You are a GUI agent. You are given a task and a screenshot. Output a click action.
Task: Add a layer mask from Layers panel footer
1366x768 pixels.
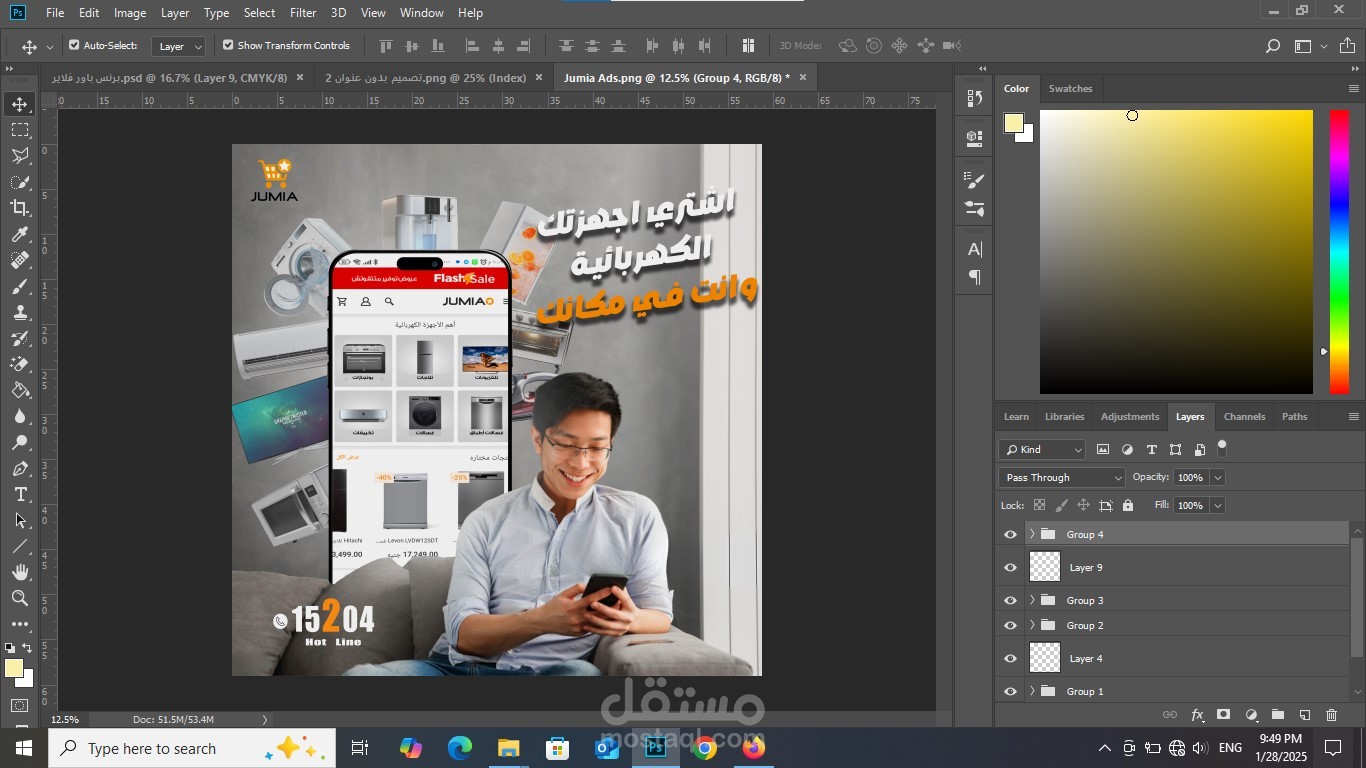[1223, 715]
